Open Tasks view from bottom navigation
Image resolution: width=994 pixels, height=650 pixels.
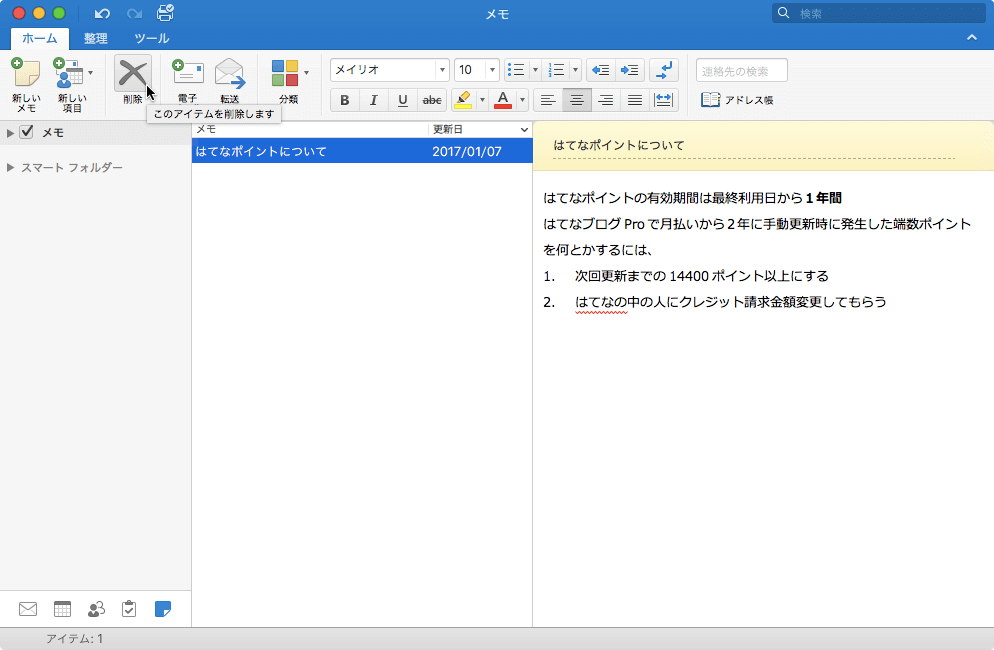(x=129, y=609)
